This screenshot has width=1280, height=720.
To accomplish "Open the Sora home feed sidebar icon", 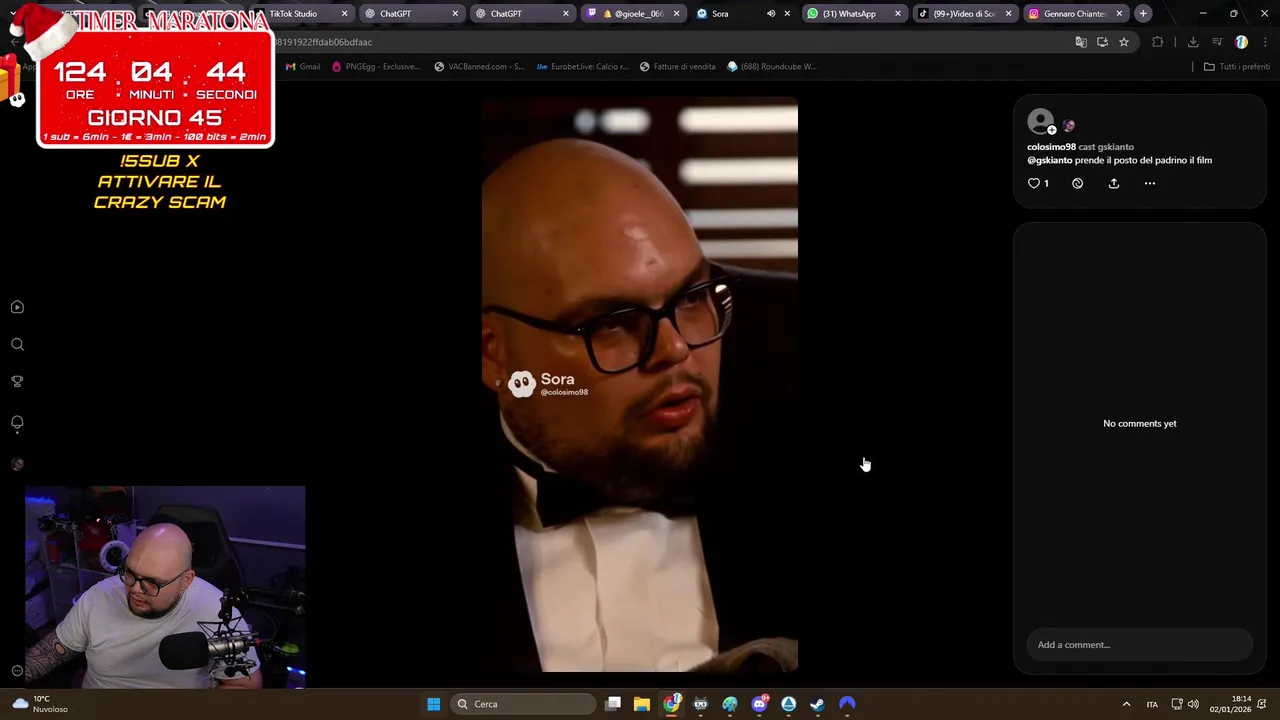I will tap(17, 307).
